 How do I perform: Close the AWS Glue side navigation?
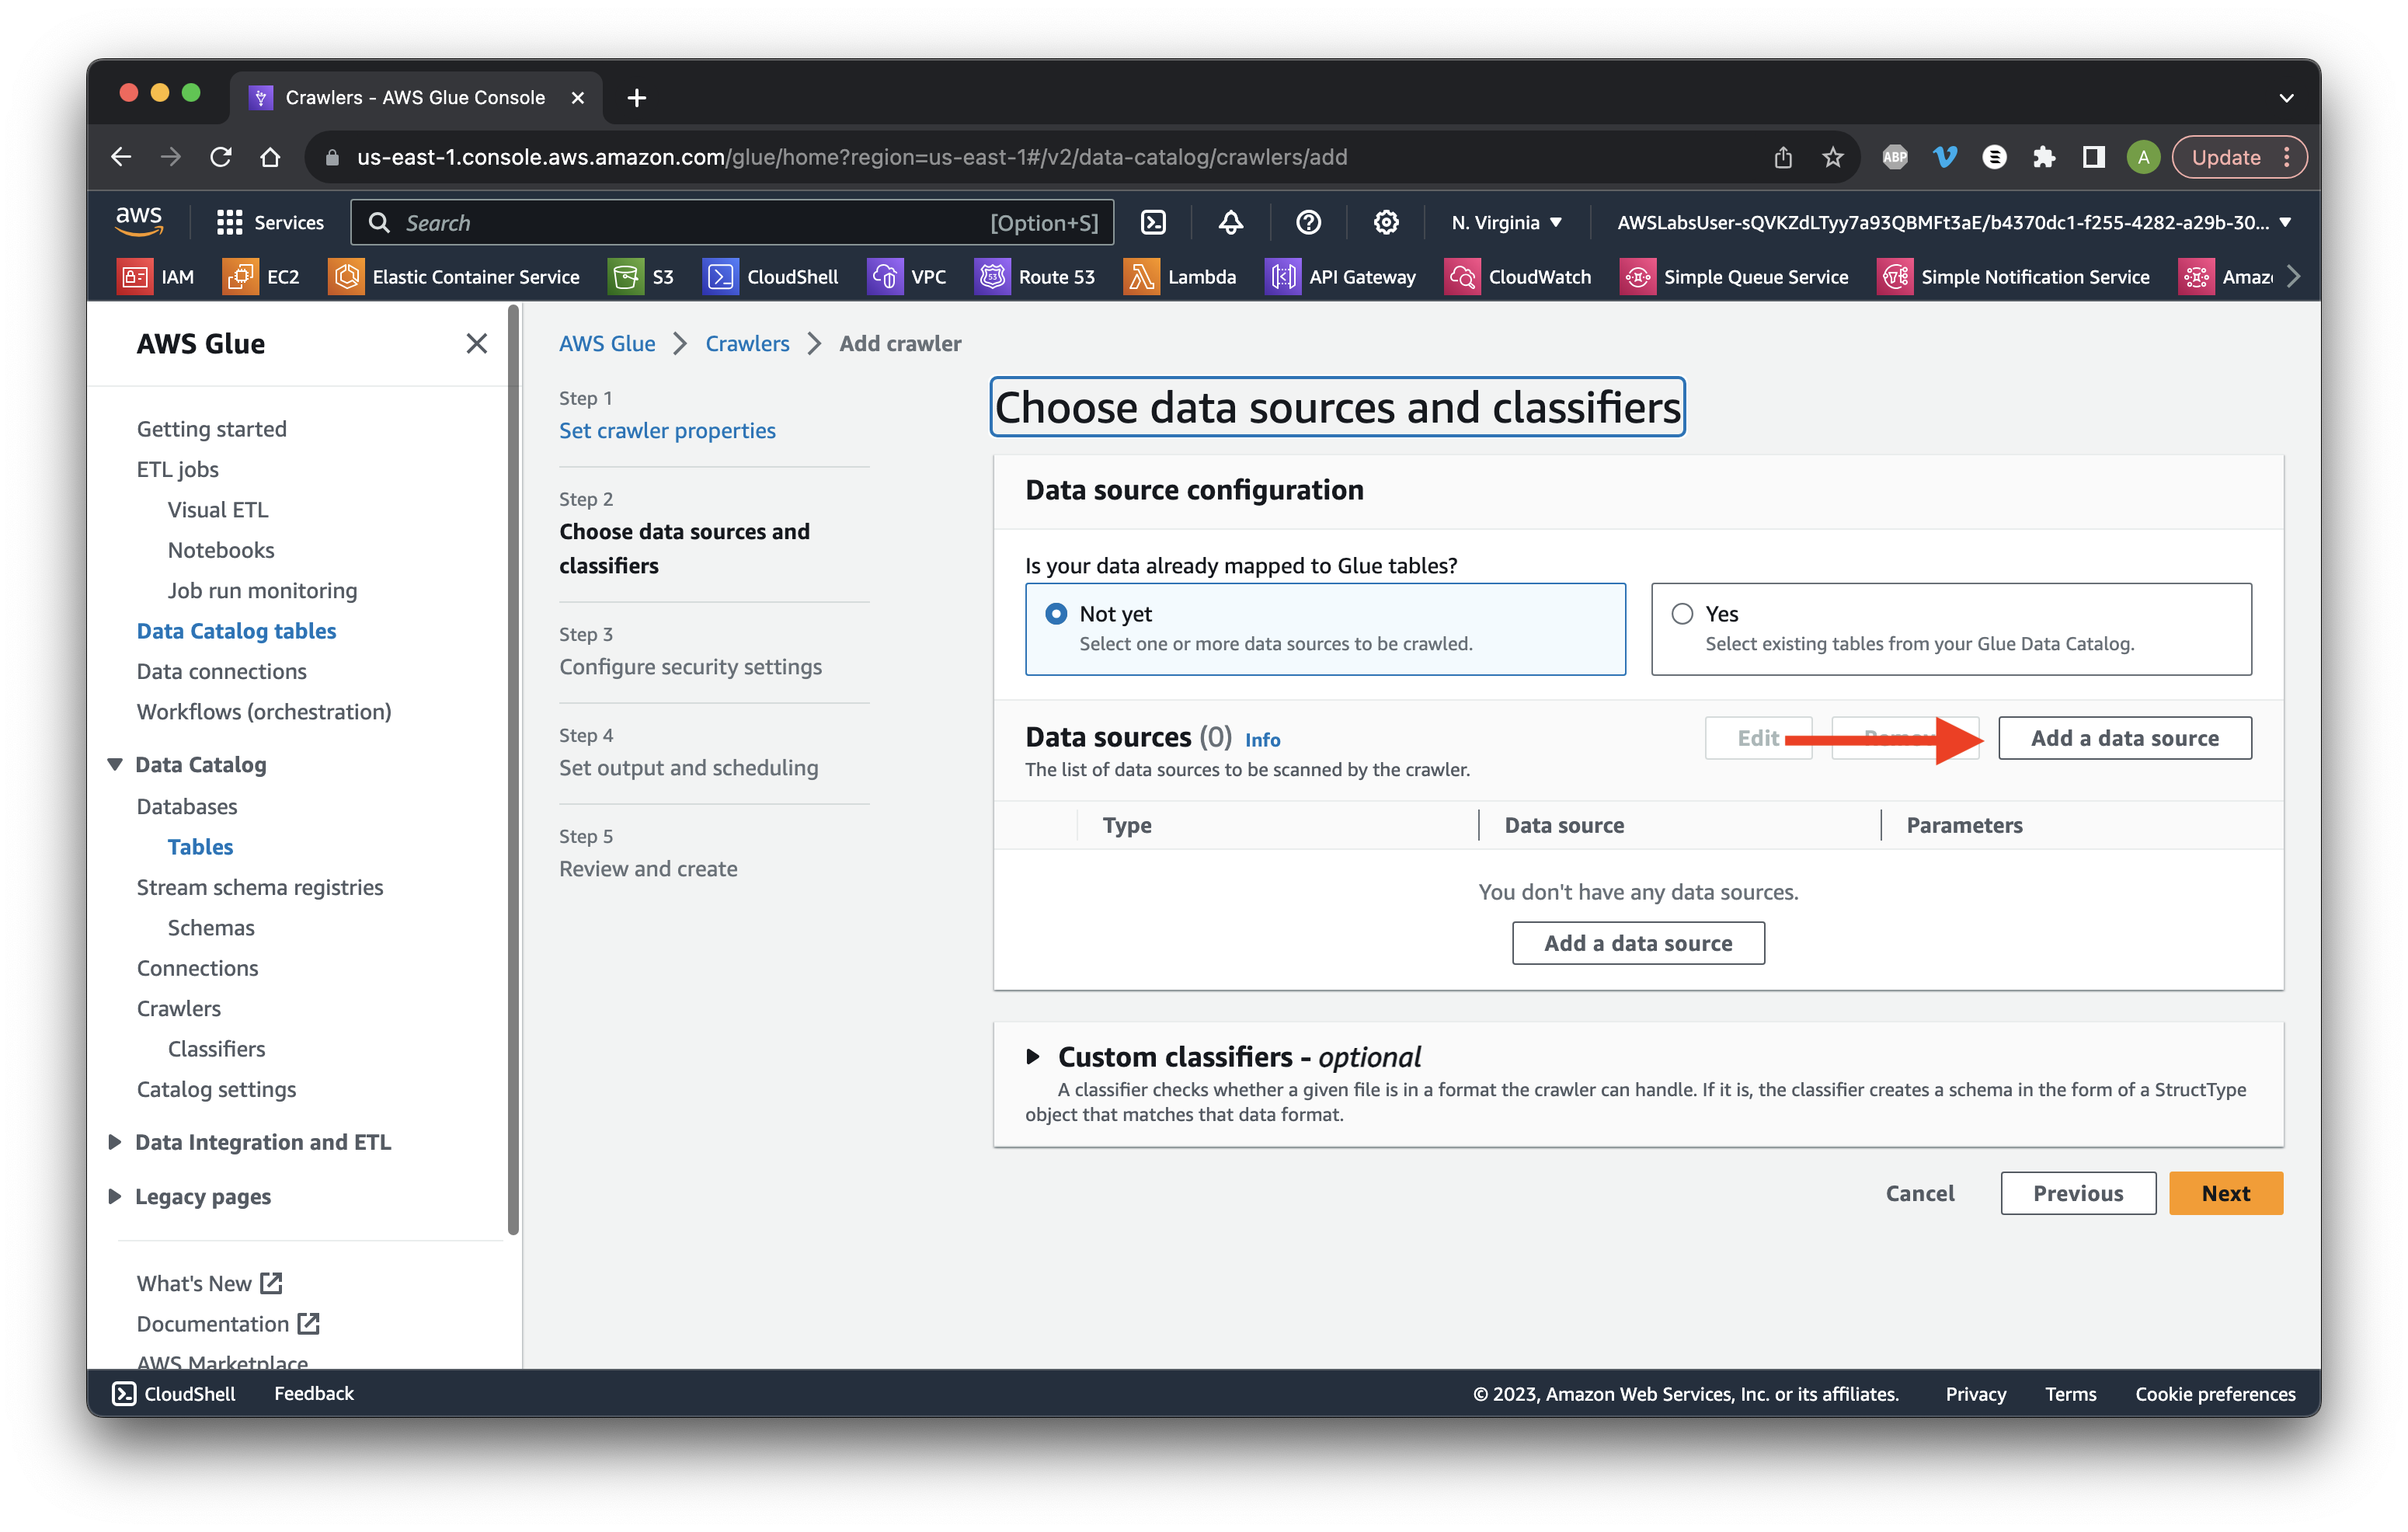point(477,344)
